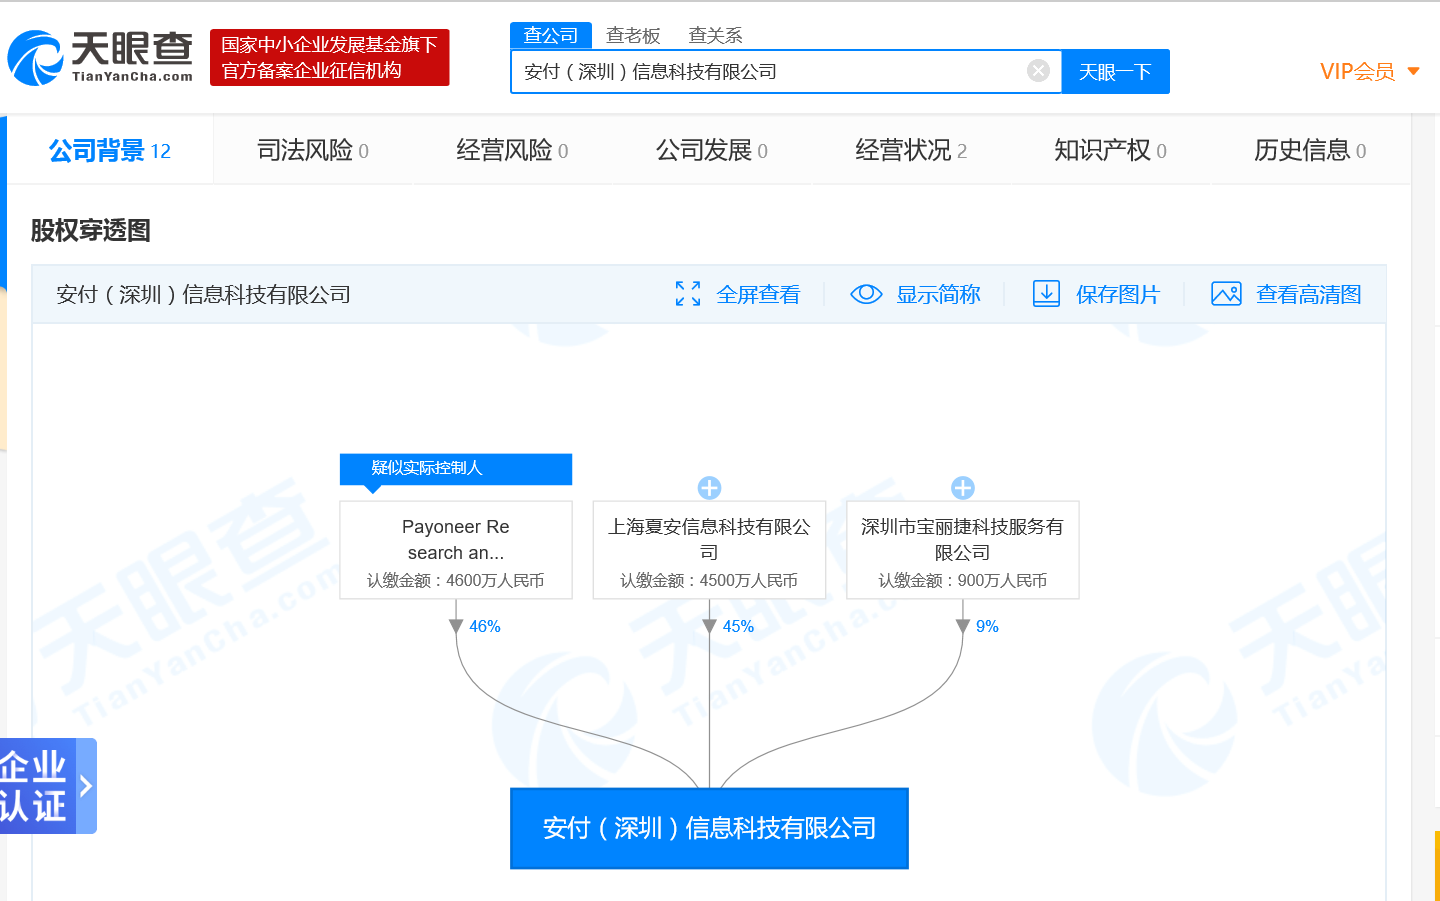Click the 股权穿透图 section heading
Viewport: 1440px width, 901px height.
coord(90,230)
